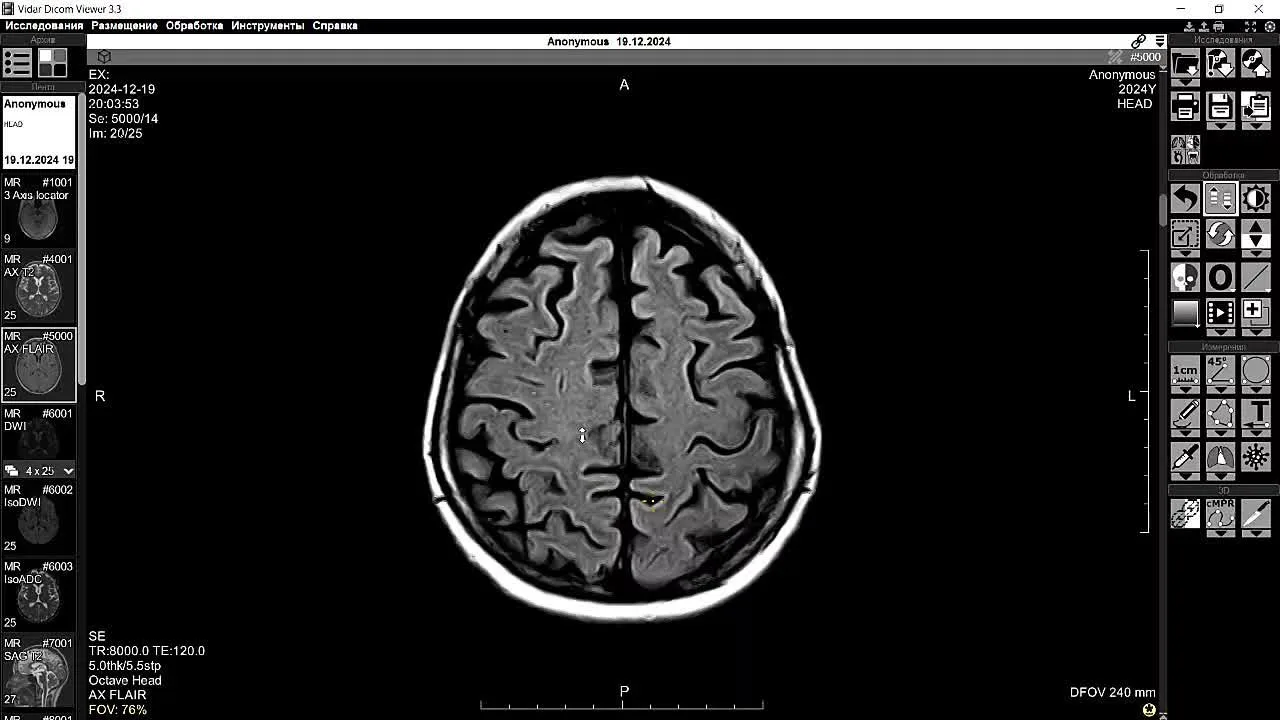Image resolution: width=1280 pixels, height=720 pixels.
Task: Undo last processing with arrow icon
Action: coord(1185,198)
